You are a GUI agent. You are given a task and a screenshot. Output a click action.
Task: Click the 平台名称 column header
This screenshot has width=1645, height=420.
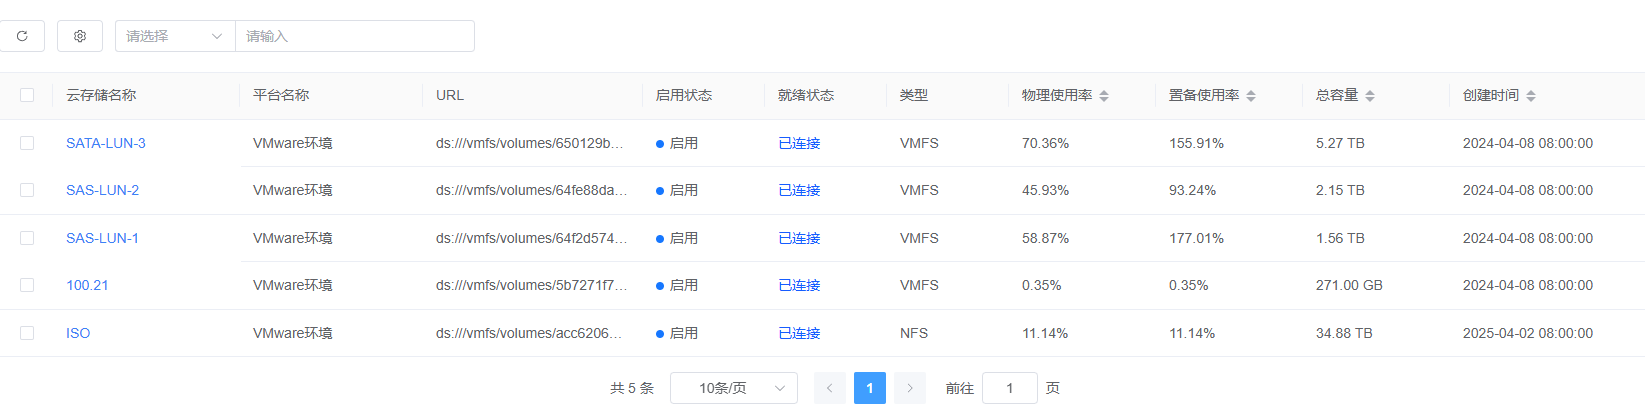pos(281,95)
